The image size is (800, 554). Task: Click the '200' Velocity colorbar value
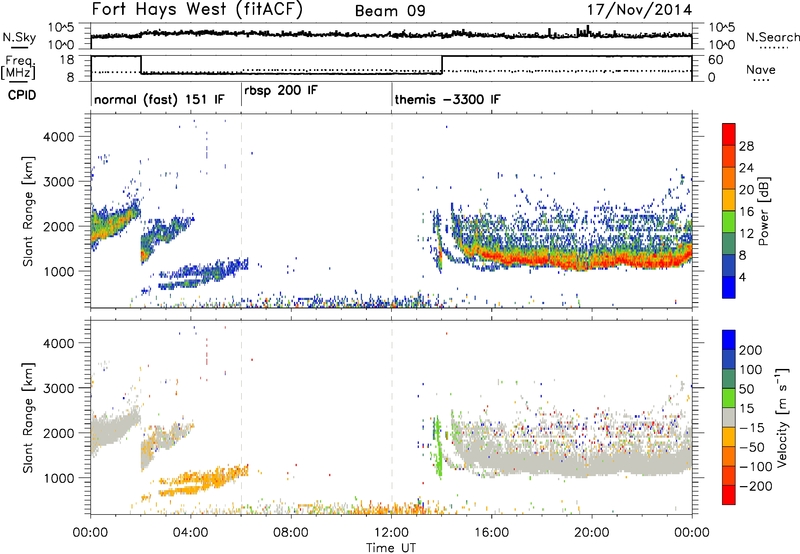click(751, 350)
